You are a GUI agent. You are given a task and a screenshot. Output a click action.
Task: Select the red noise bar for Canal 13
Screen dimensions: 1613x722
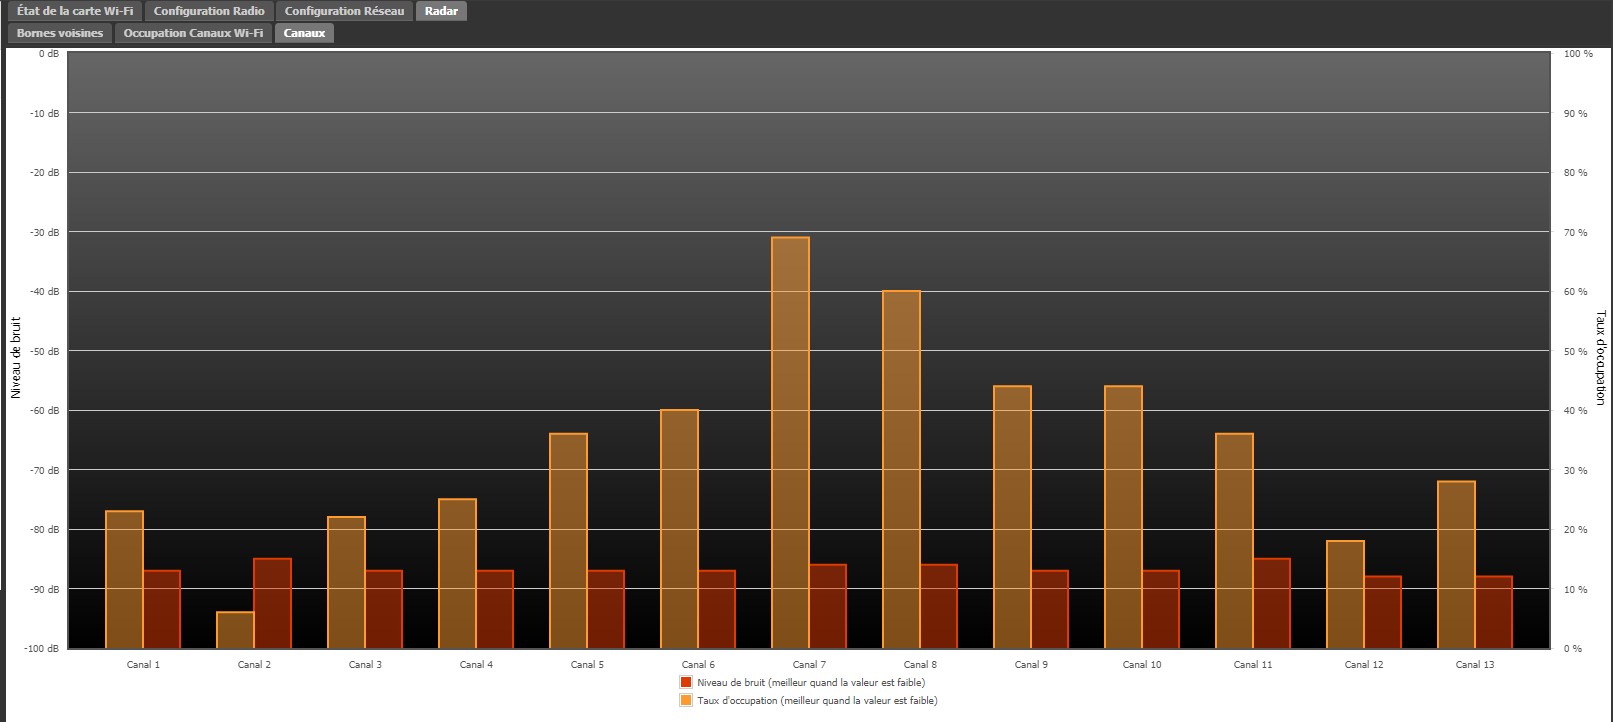[x=1494, y=613]
